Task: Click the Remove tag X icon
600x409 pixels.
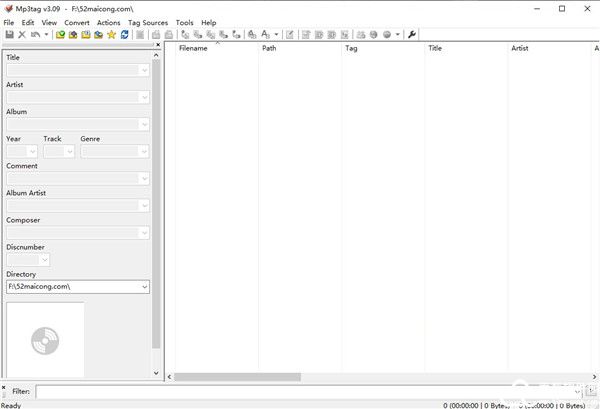Action: coord(22,34)
